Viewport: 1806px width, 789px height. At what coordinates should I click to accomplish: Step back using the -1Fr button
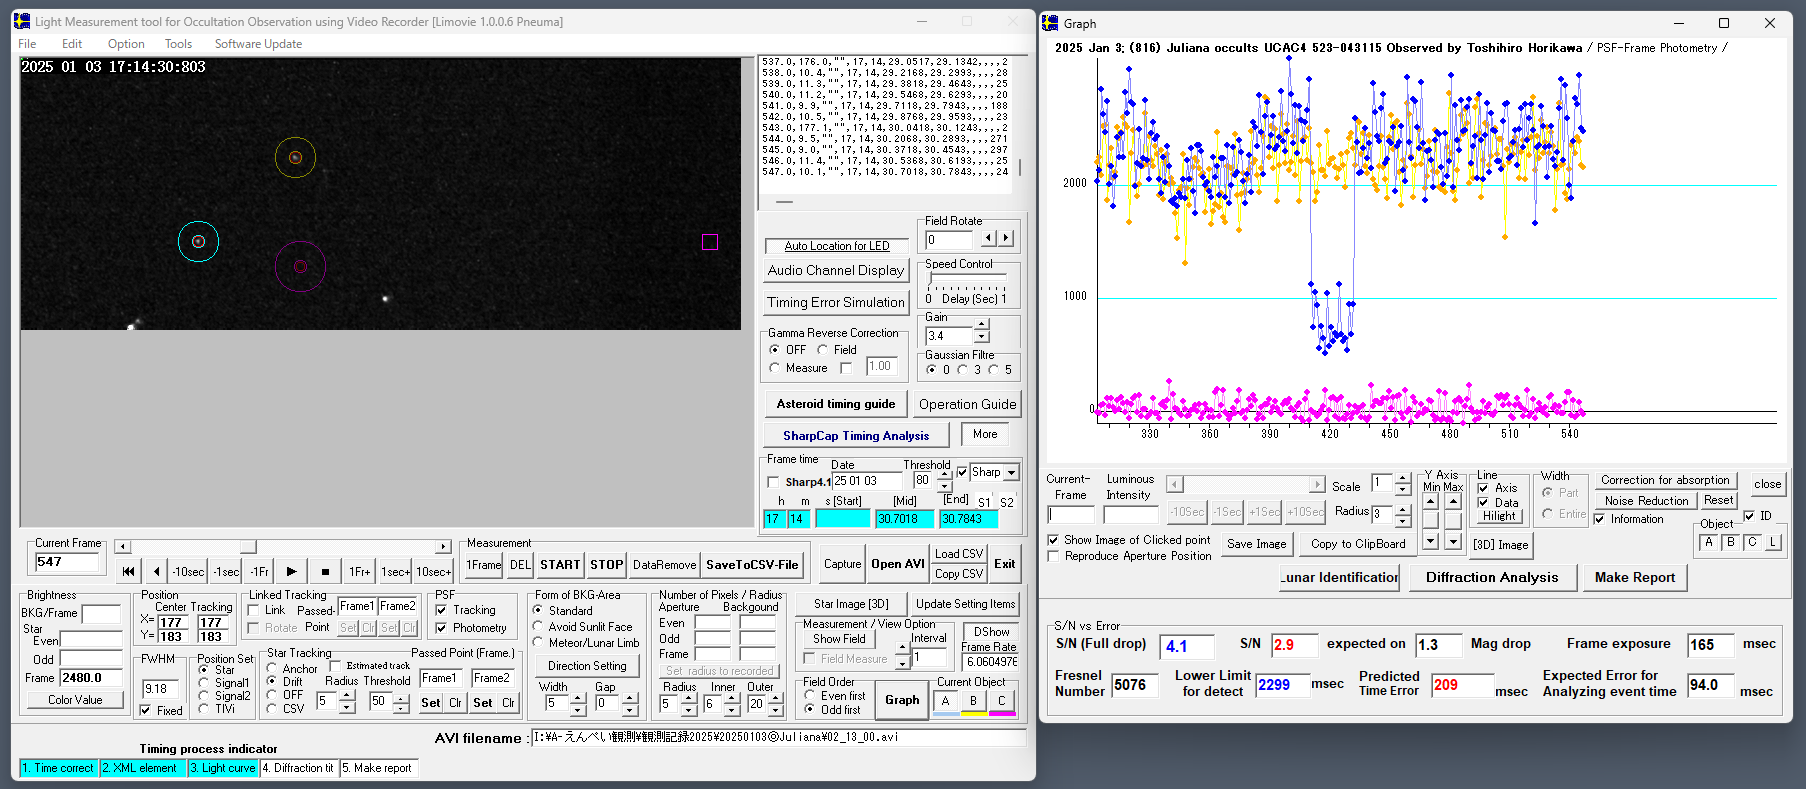pyautogui.click(x=259, y=571)
